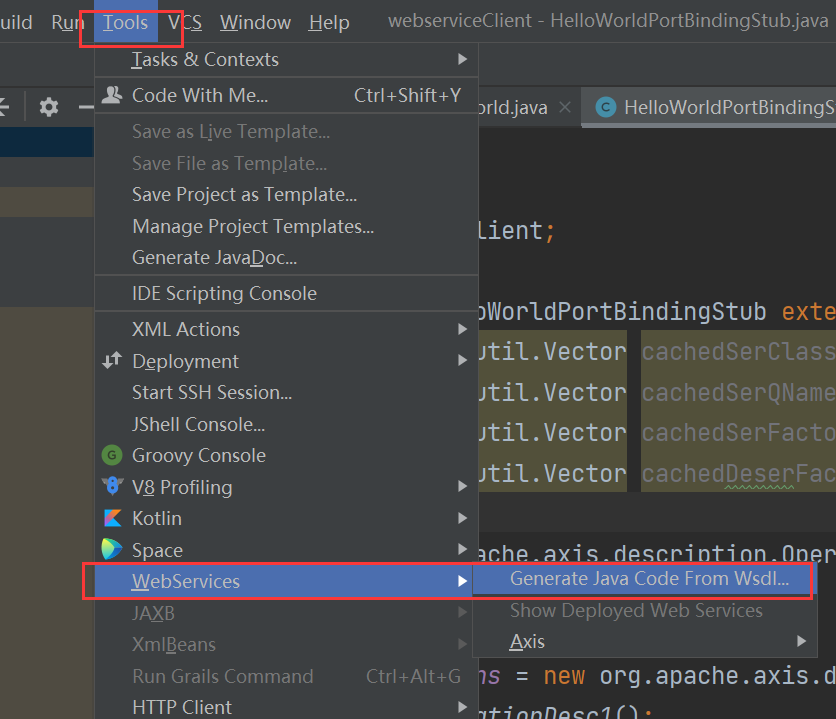Choose Generate Java Code From Wsdl

(x=644, y=579)
